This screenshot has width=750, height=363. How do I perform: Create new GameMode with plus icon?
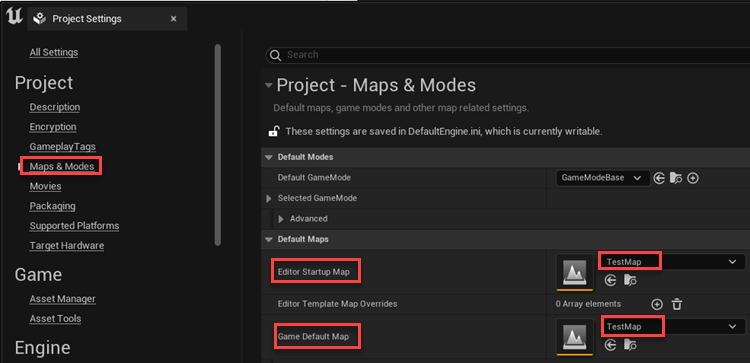pos(693,178)
